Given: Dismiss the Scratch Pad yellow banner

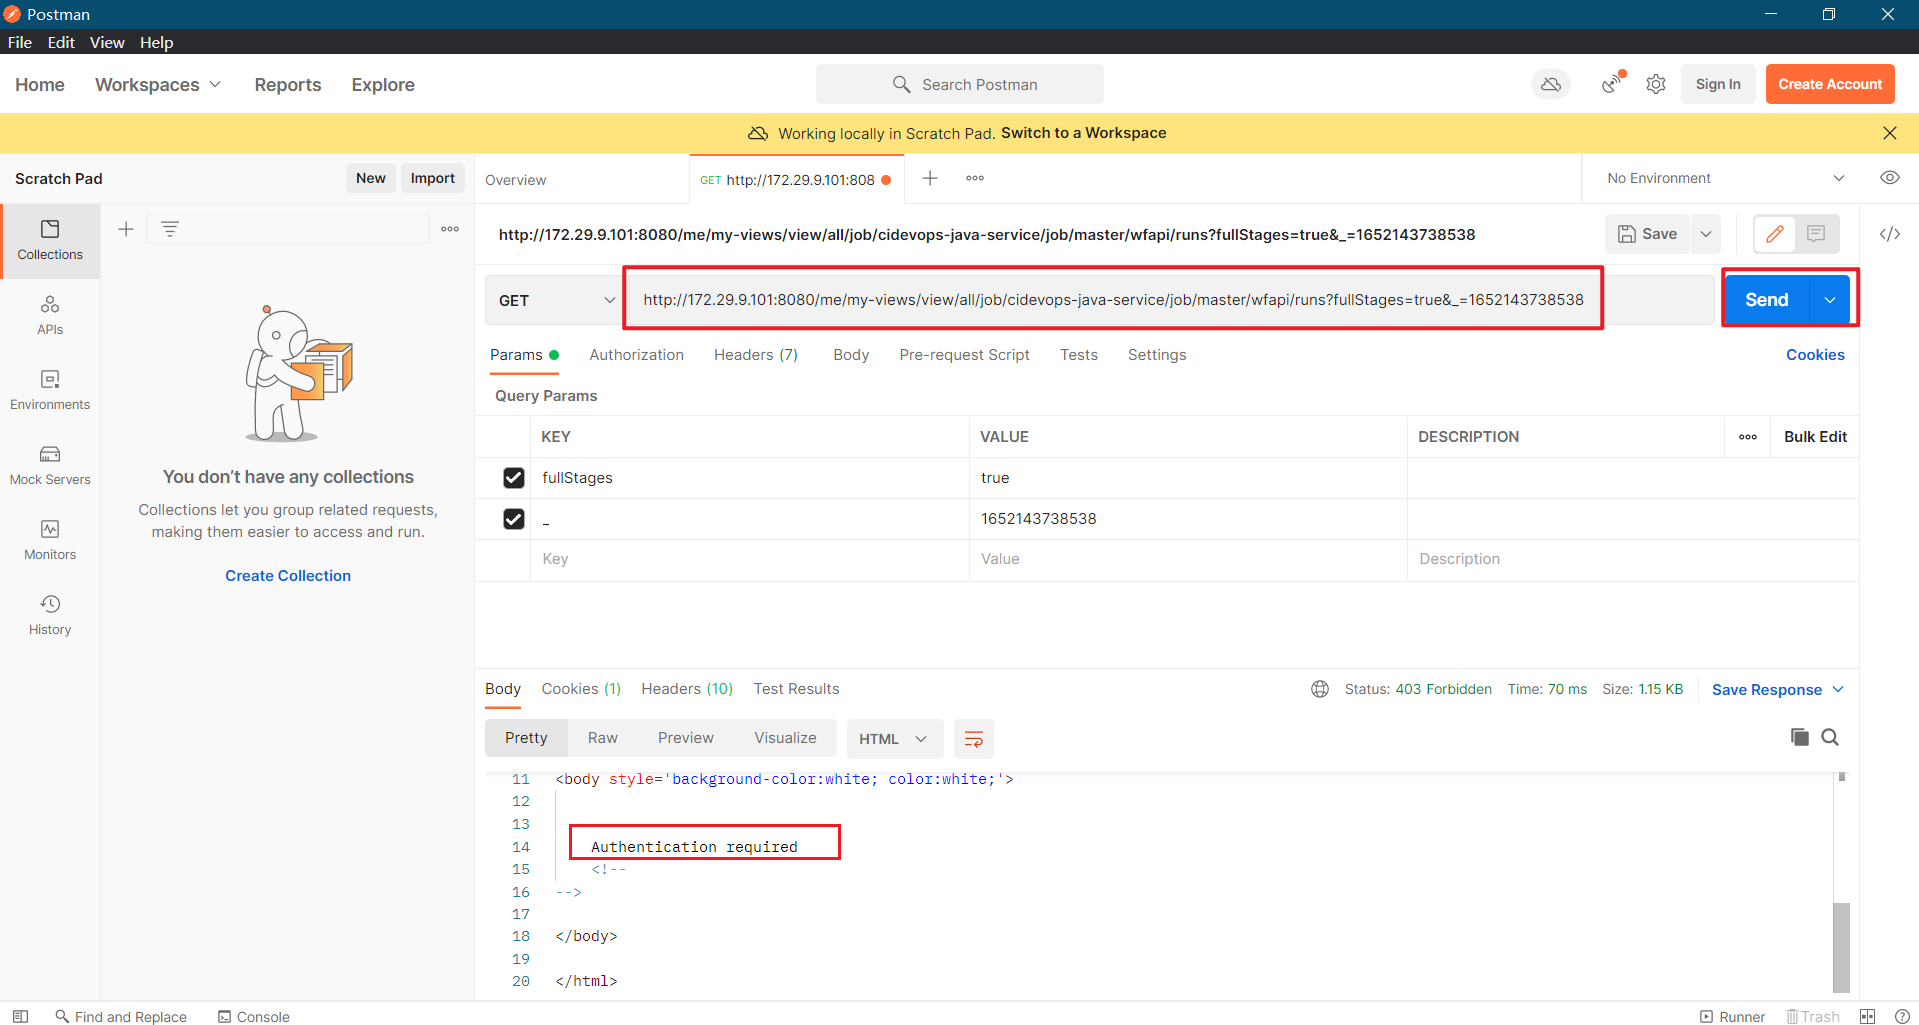Looking at the screenshot, I should 1890,133.
